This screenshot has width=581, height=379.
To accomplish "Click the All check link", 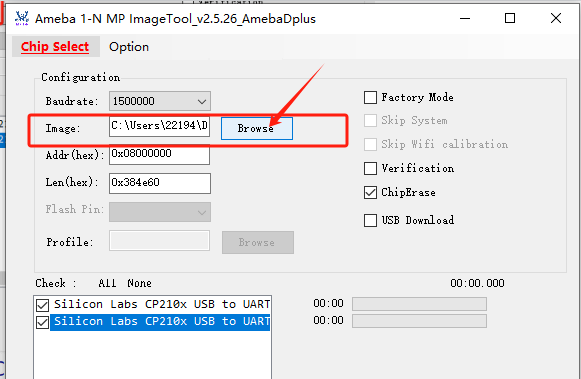I will [107, 283].
